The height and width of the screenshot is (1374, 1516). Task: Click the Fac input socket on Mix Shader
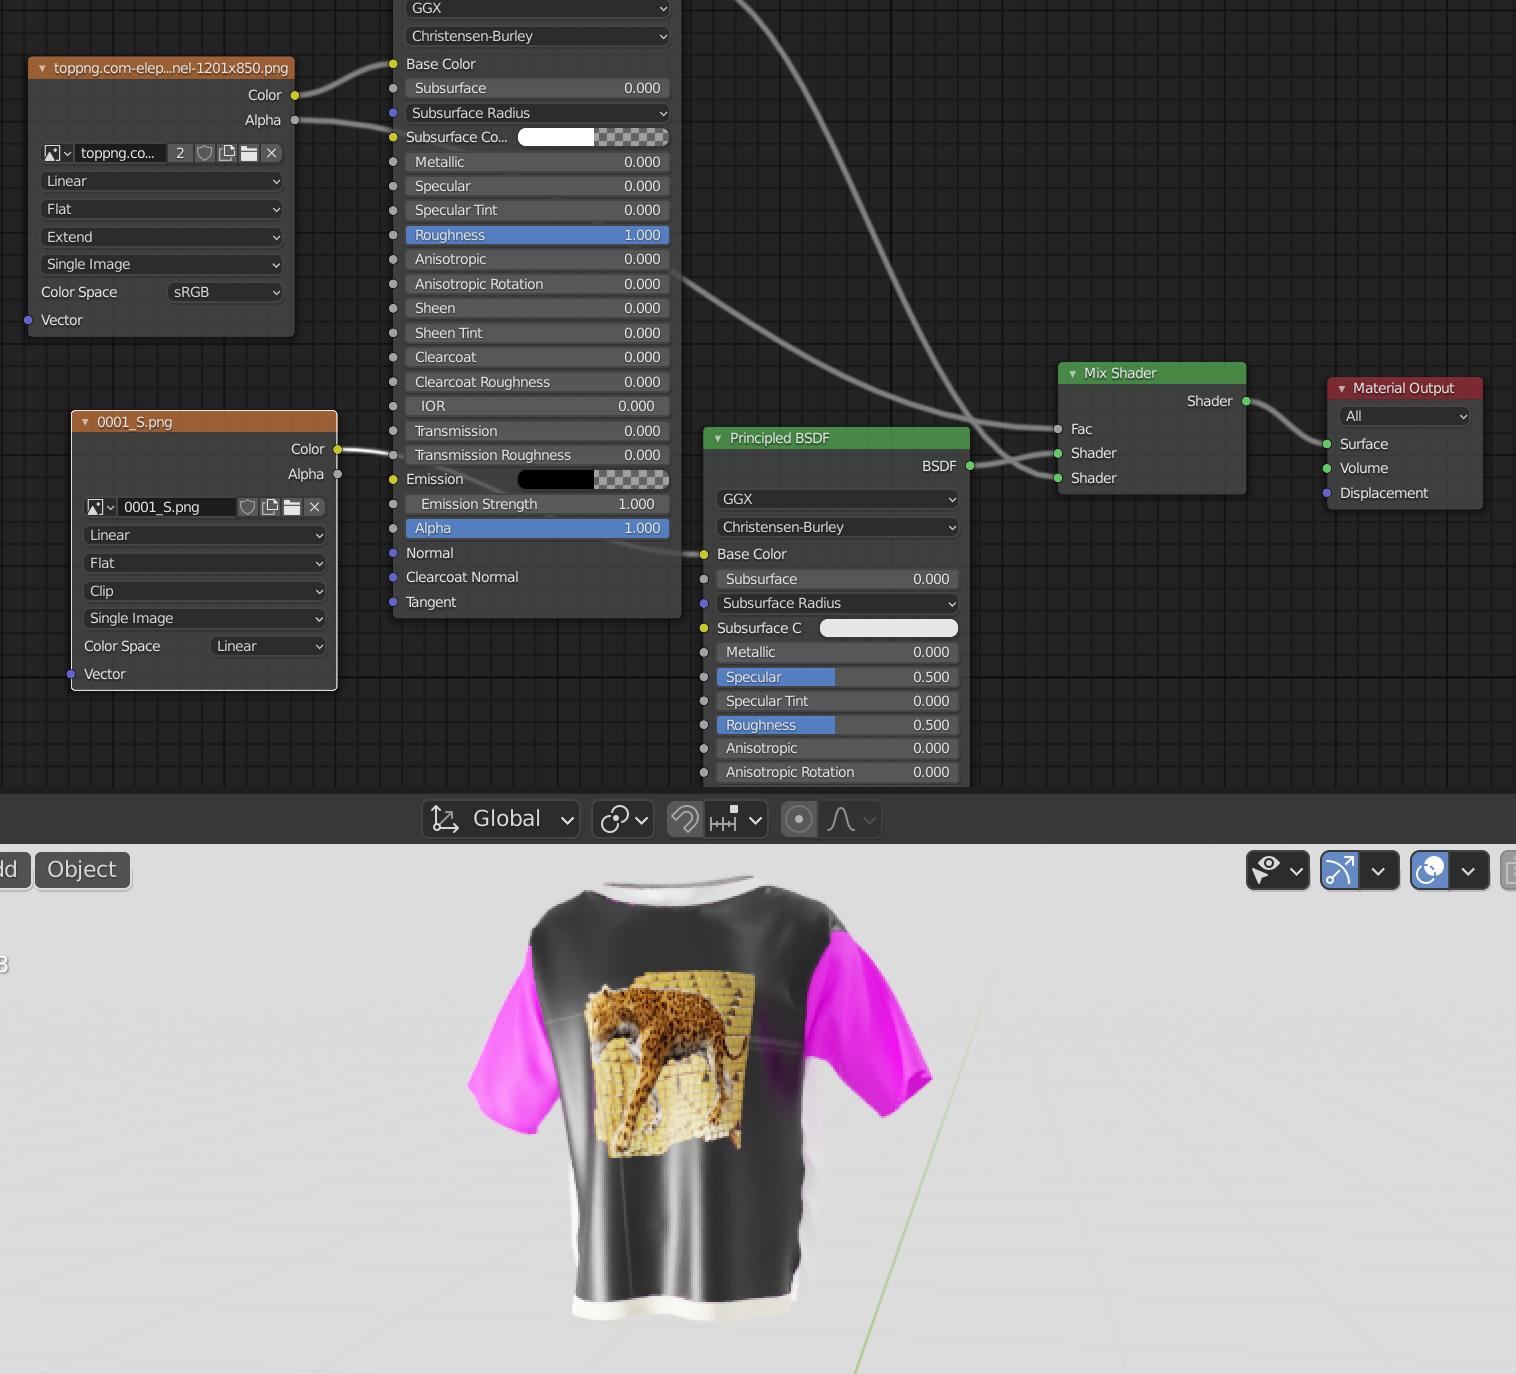coord(1058,429)
